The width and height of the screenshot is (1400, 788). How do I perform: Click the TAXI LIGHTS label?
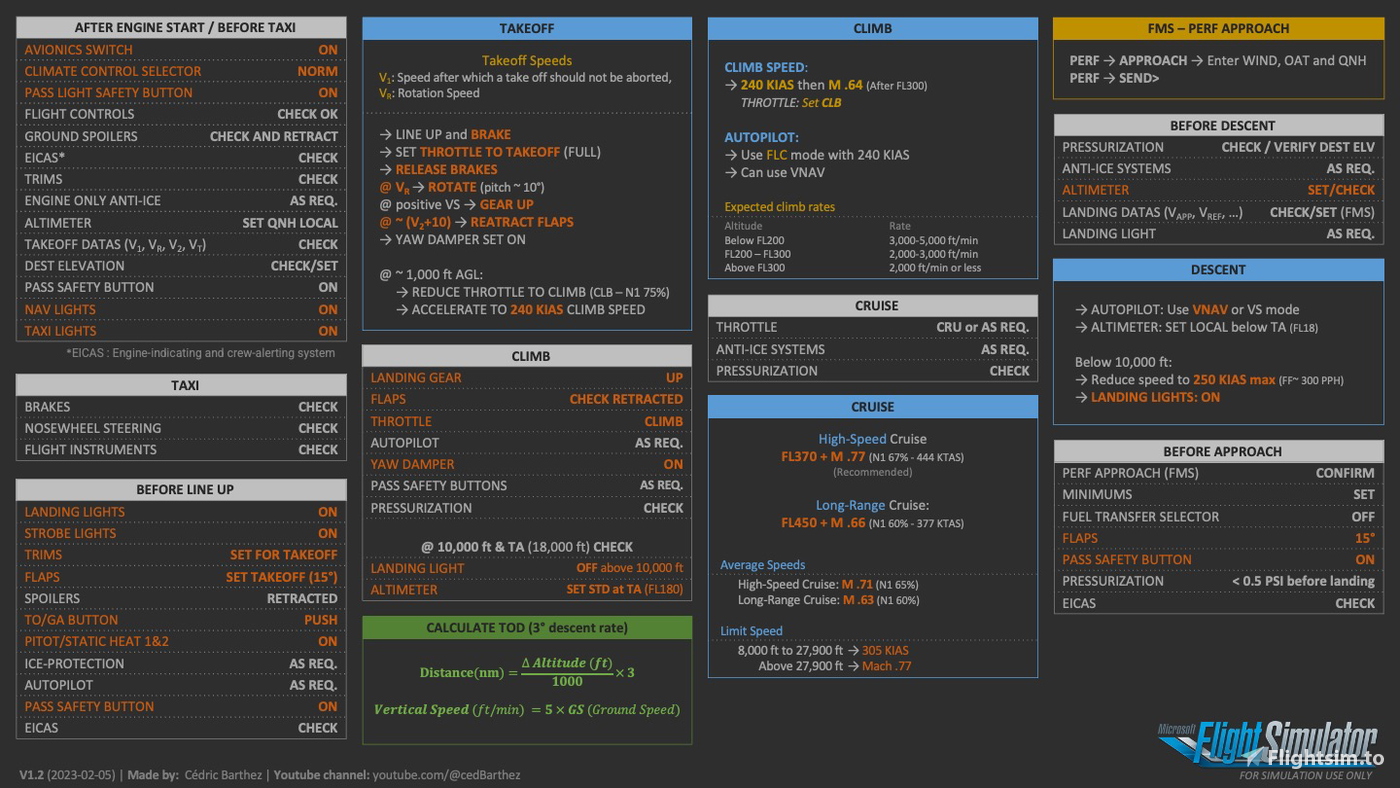click(x=61, y=331)
